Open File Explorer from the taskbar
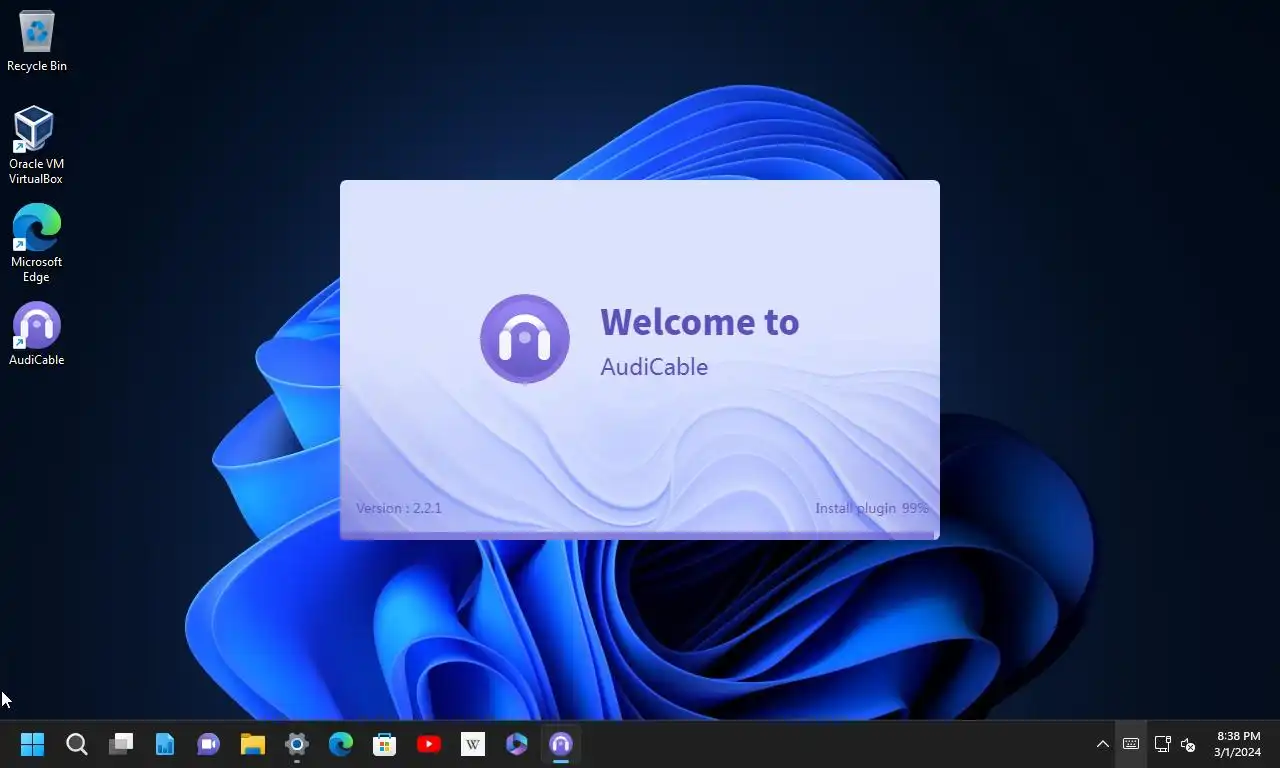This screenshot has height=768, width=1280. pyautogui.click(x=253, y=744)
